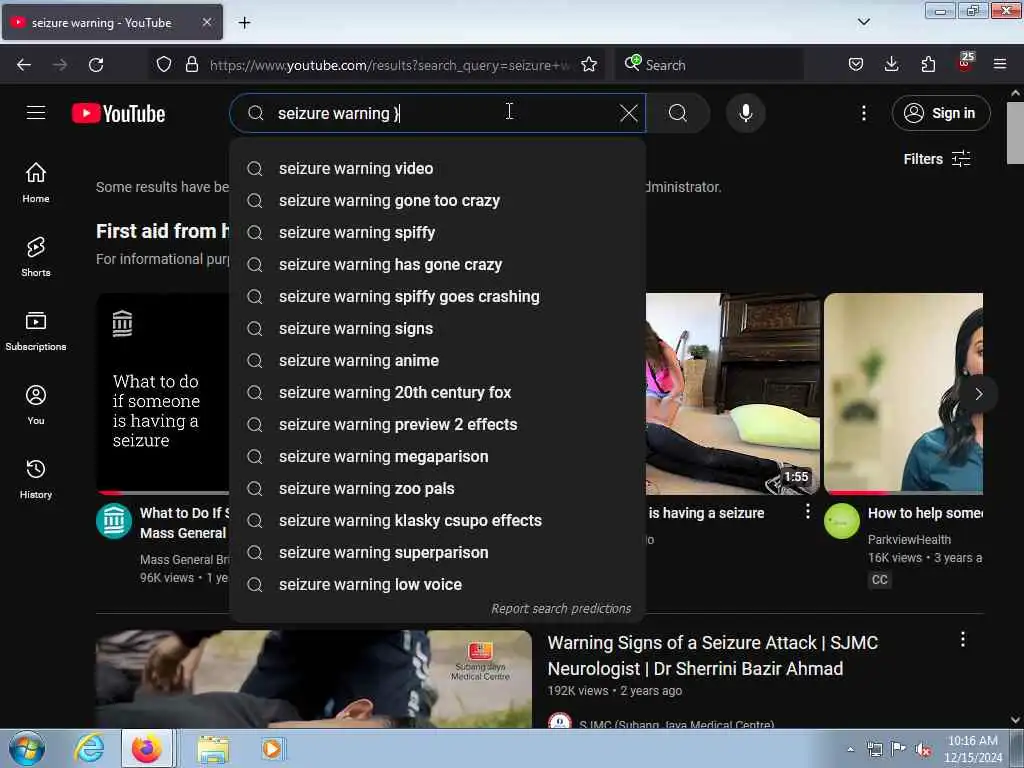
Task: Open the 'What to do if someone' thumbnail
Action: pos(163,394)
